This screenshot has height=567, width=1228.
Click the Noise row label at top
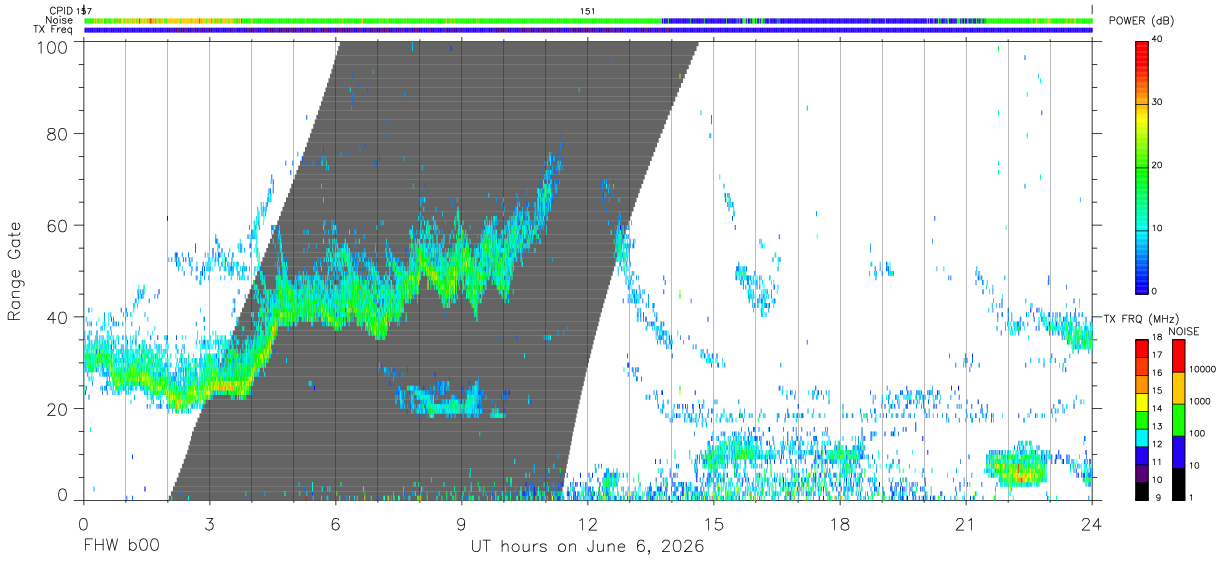58,20
